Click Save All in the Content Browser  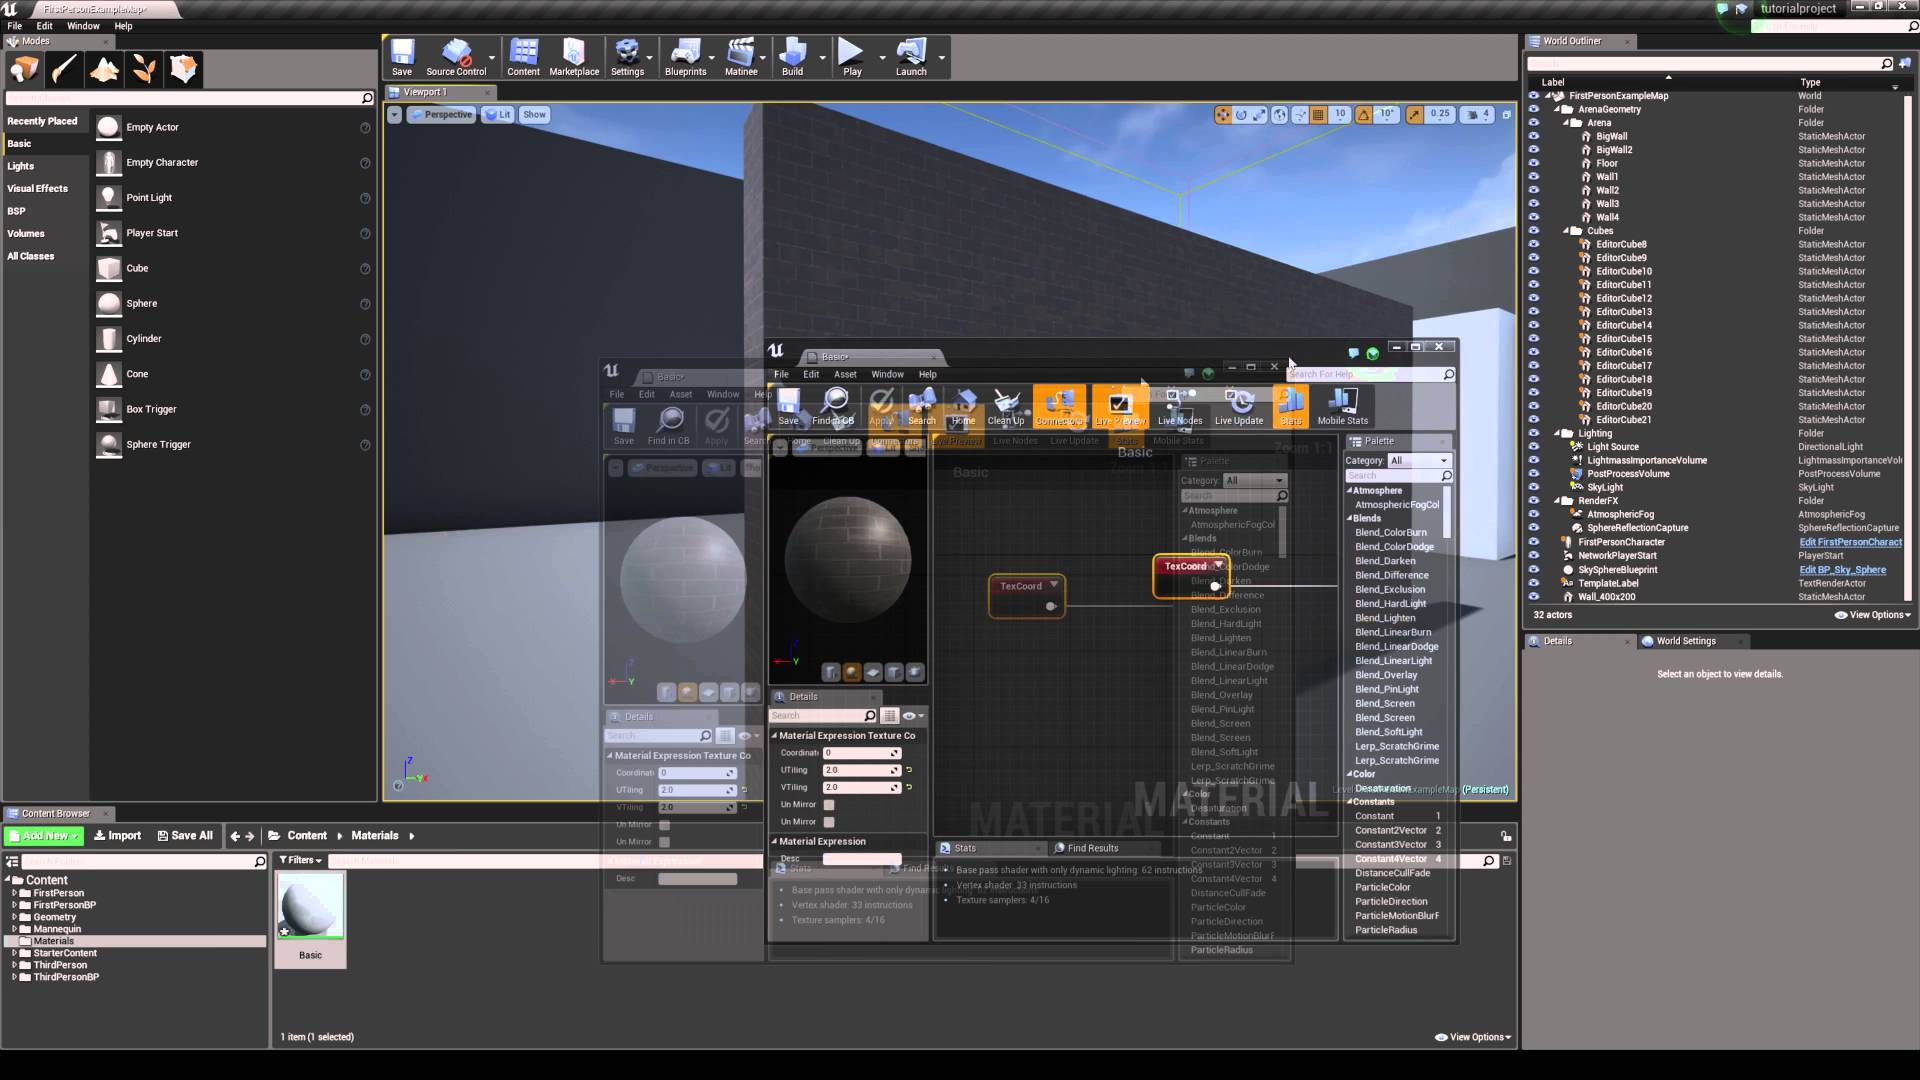click(185, 835)
